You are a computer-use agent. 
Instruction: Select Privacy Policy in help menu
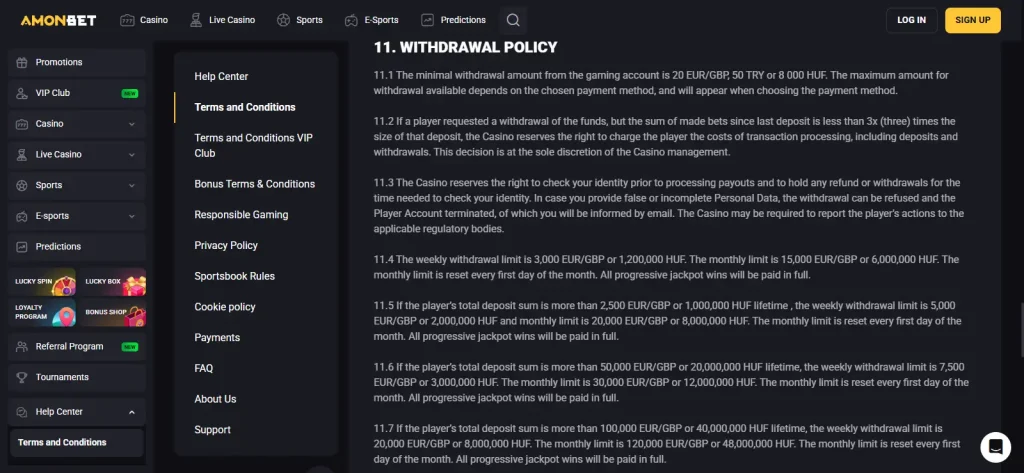(226, 245)
